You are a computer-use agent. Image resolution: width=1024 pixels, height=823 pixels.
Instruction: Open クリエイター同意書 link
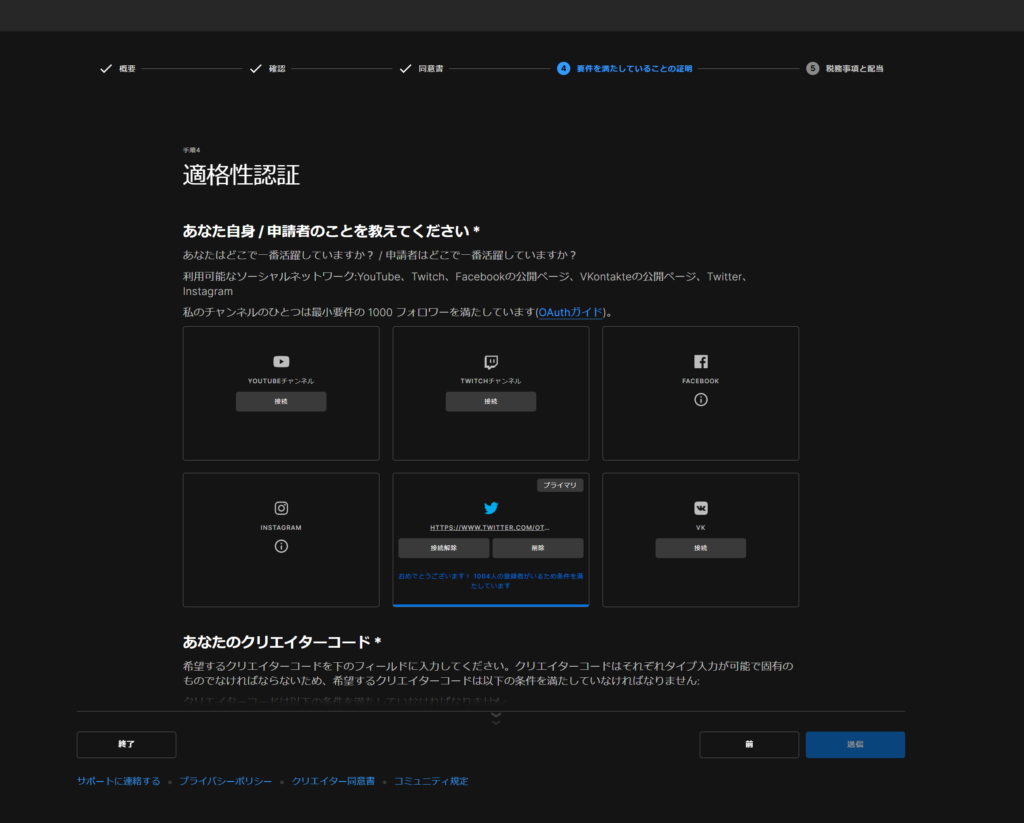pyautogui.click(x=333, y=781)
